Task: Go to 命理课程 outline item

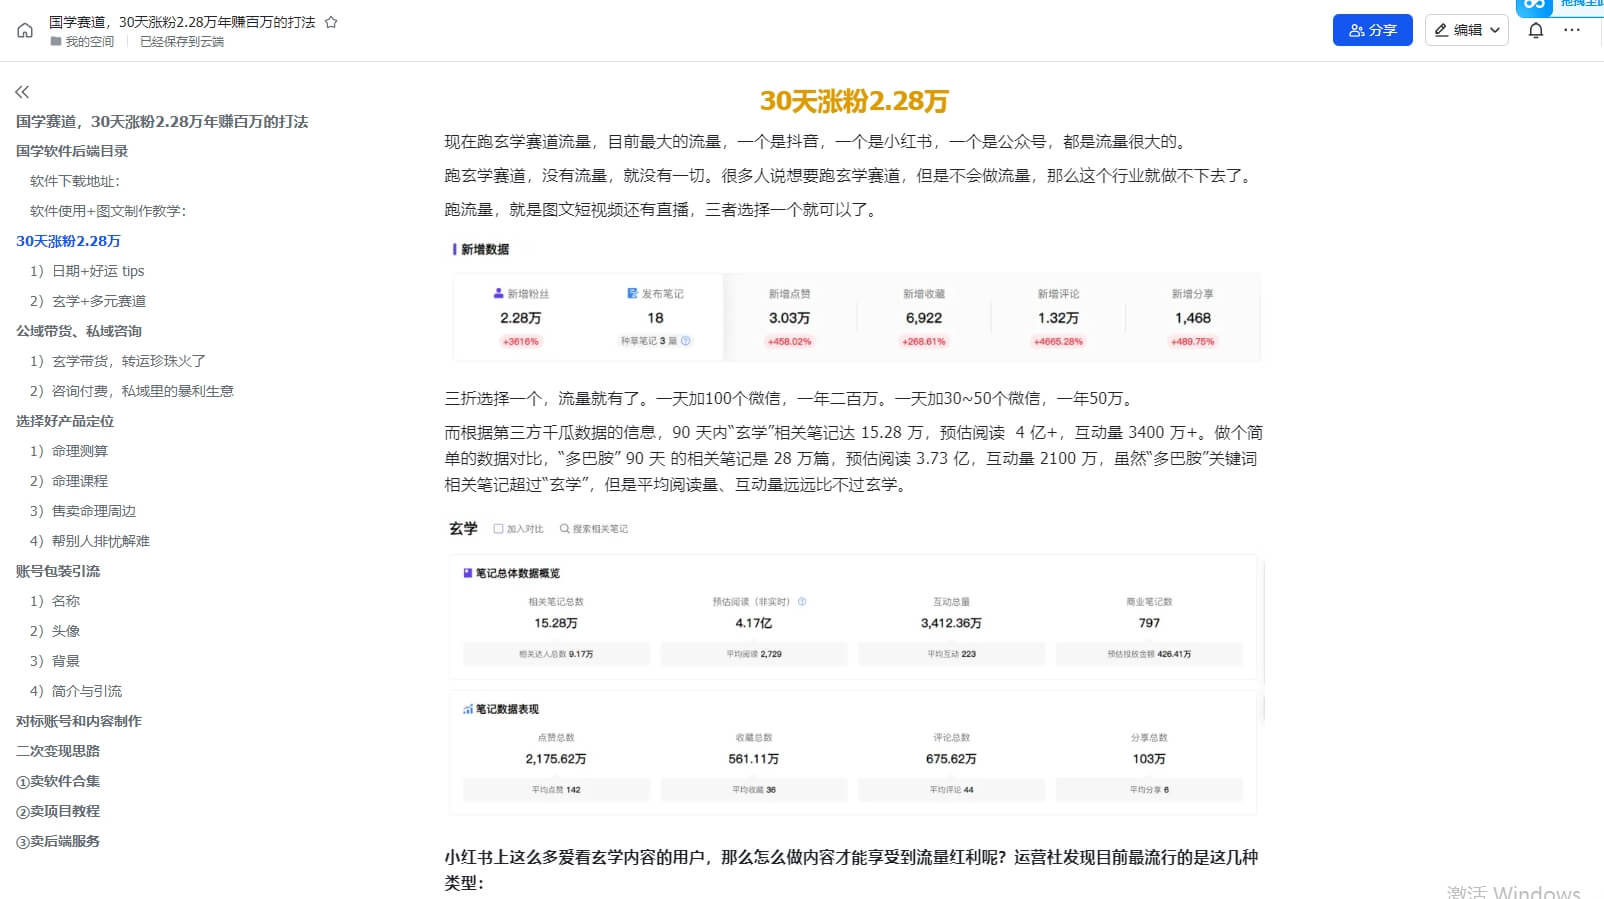Action: [x=69, y=481]
